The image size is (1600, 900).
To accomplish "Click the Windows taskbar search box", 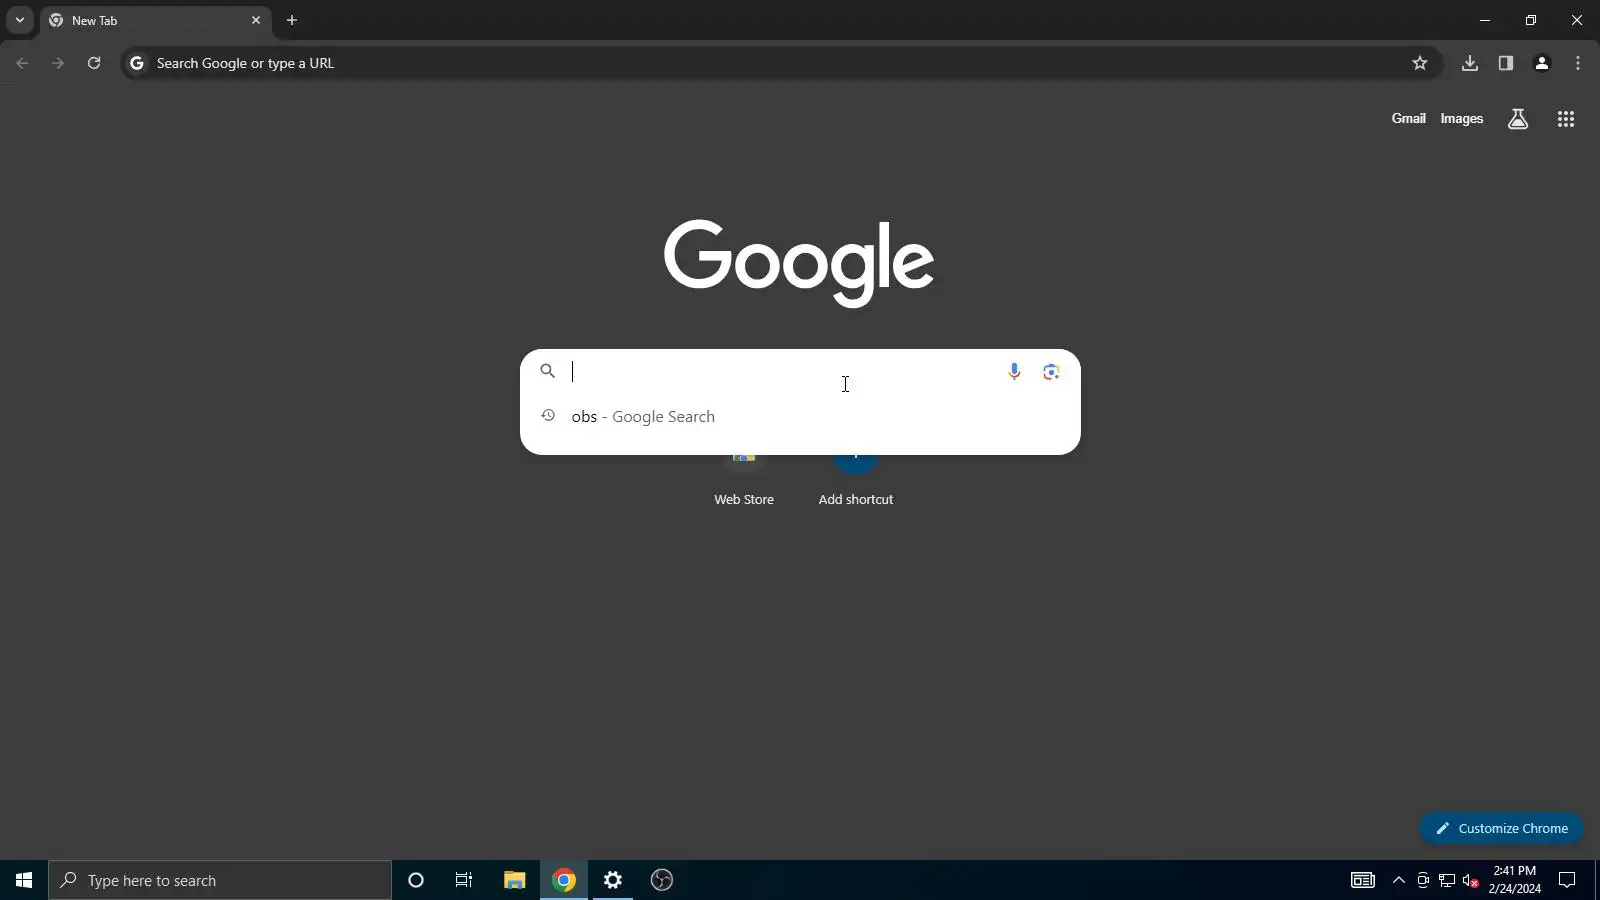I will (220, 880).
